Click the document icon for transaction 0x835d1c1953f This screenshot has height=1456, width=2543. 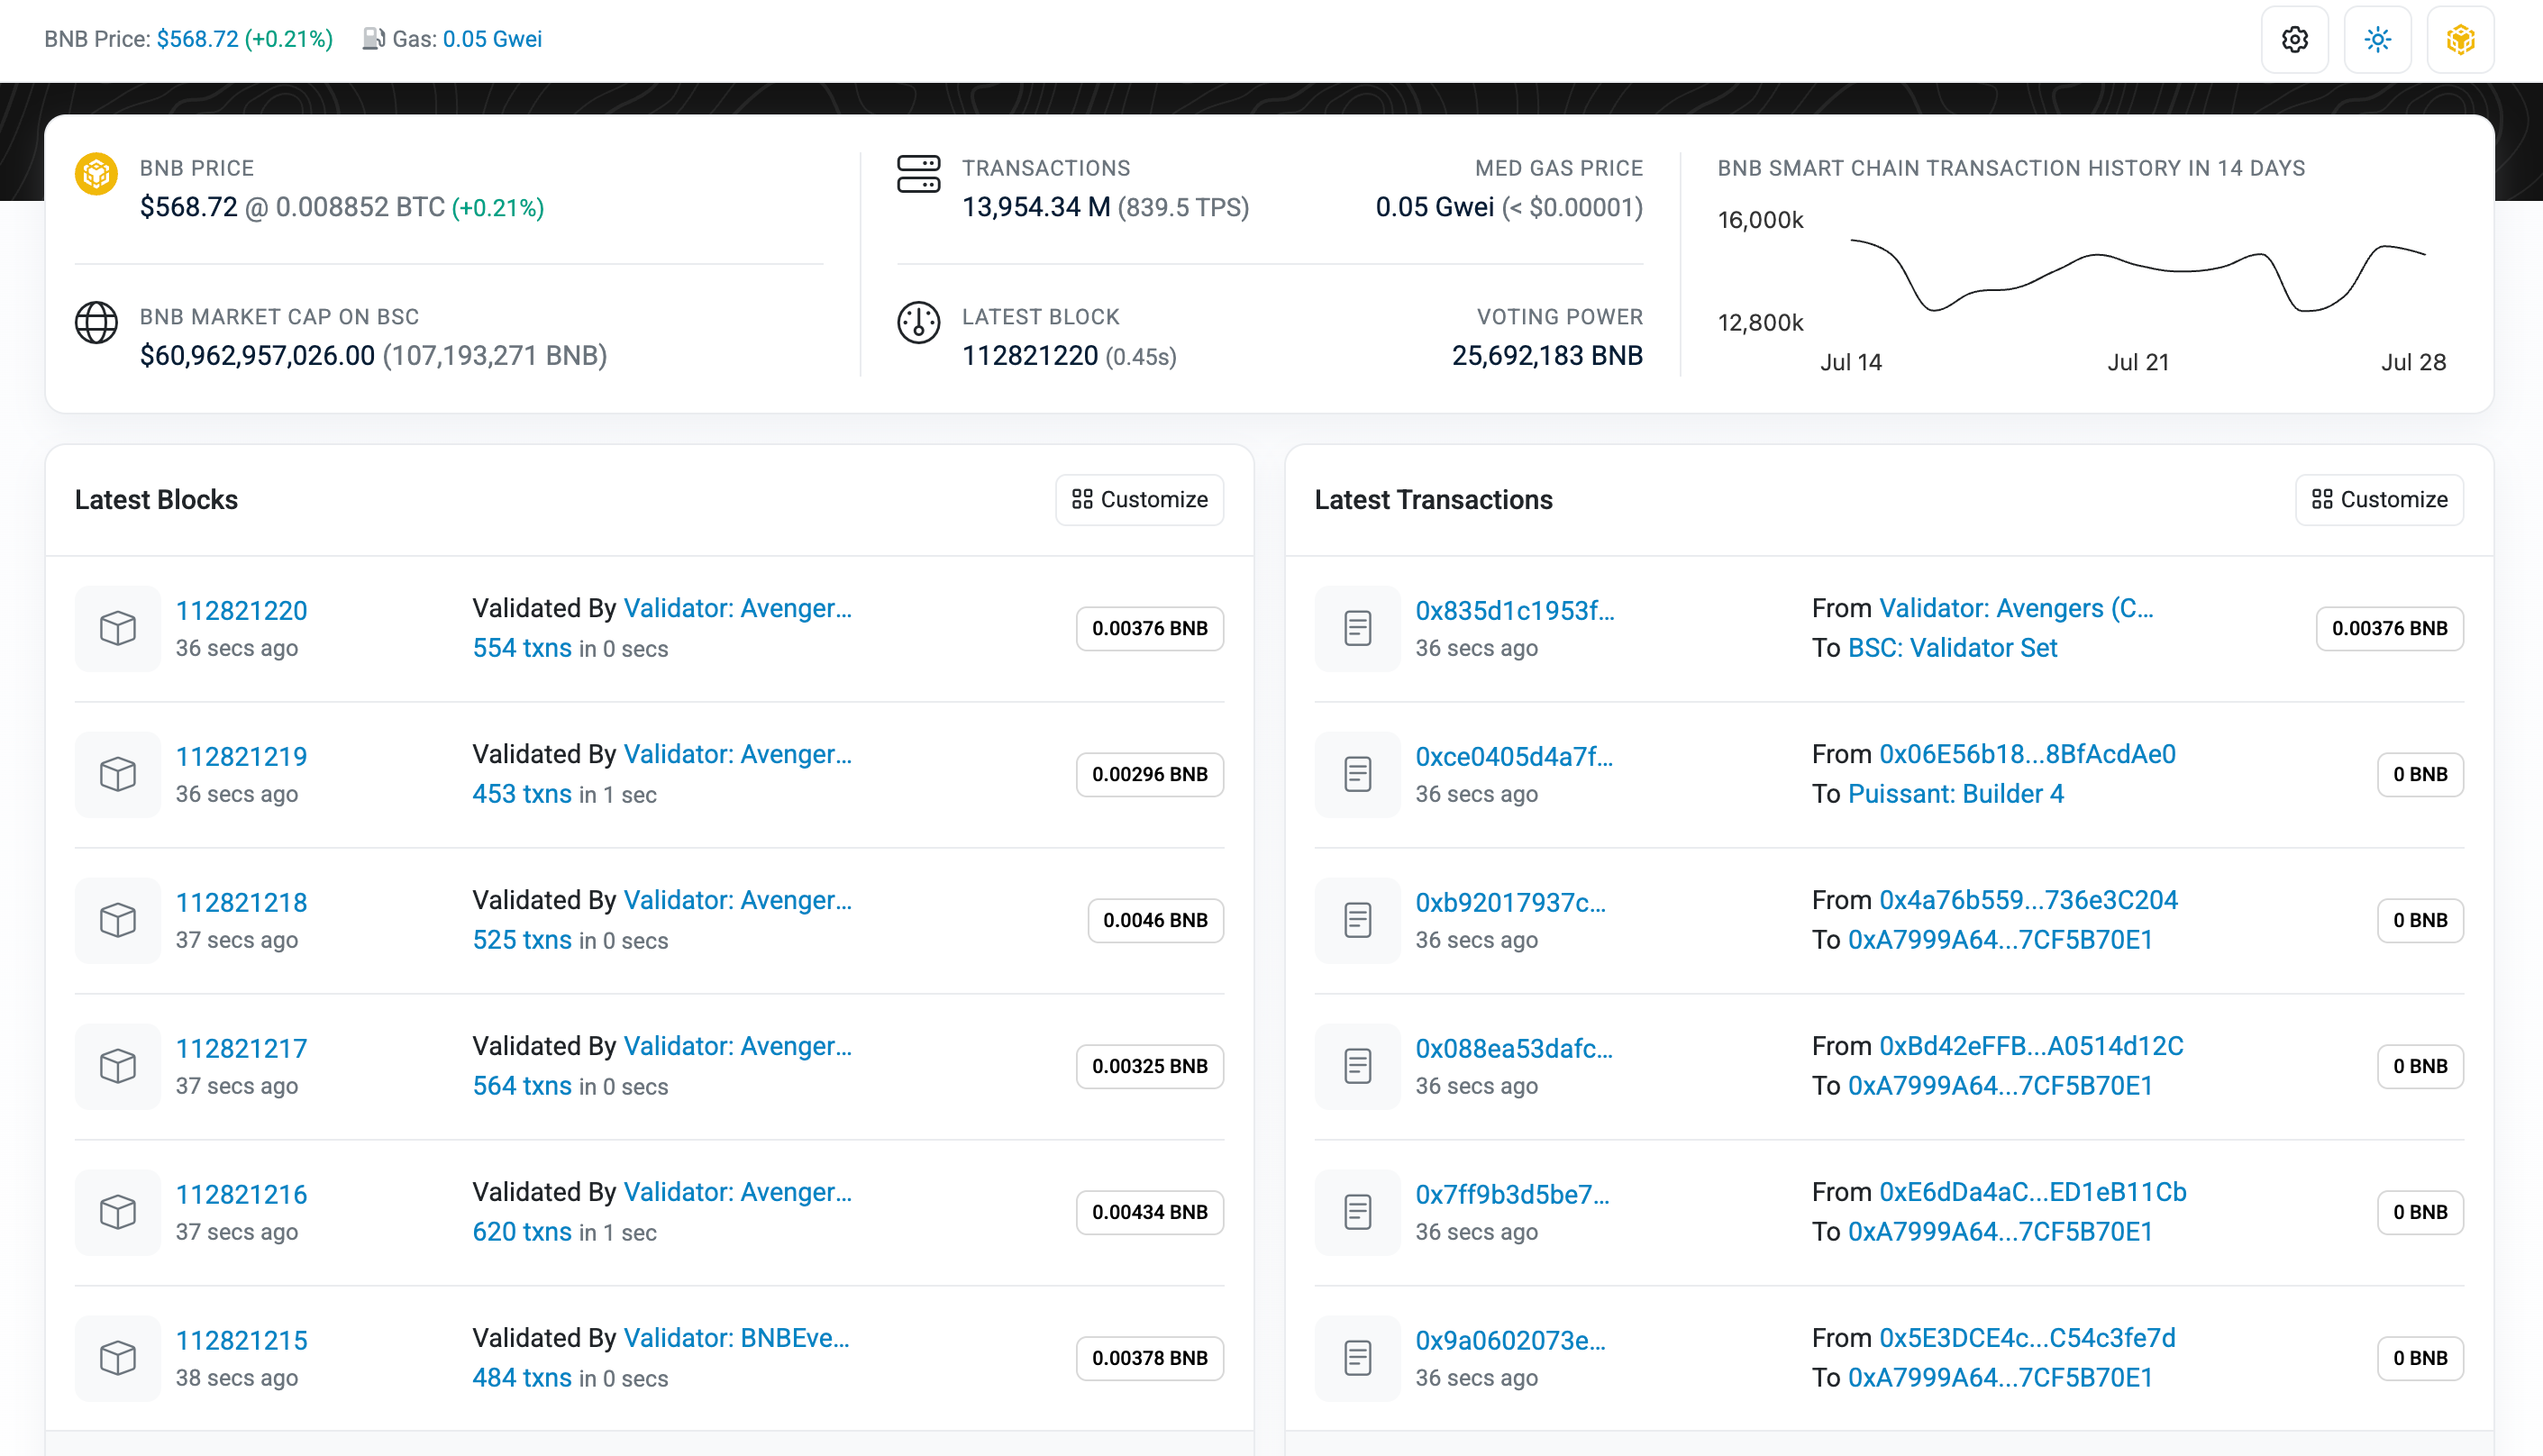(x=1358, y=628)
